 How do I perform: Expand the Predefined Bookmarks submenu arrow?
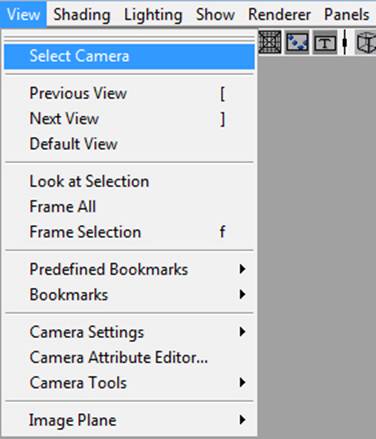pos(243,269)
